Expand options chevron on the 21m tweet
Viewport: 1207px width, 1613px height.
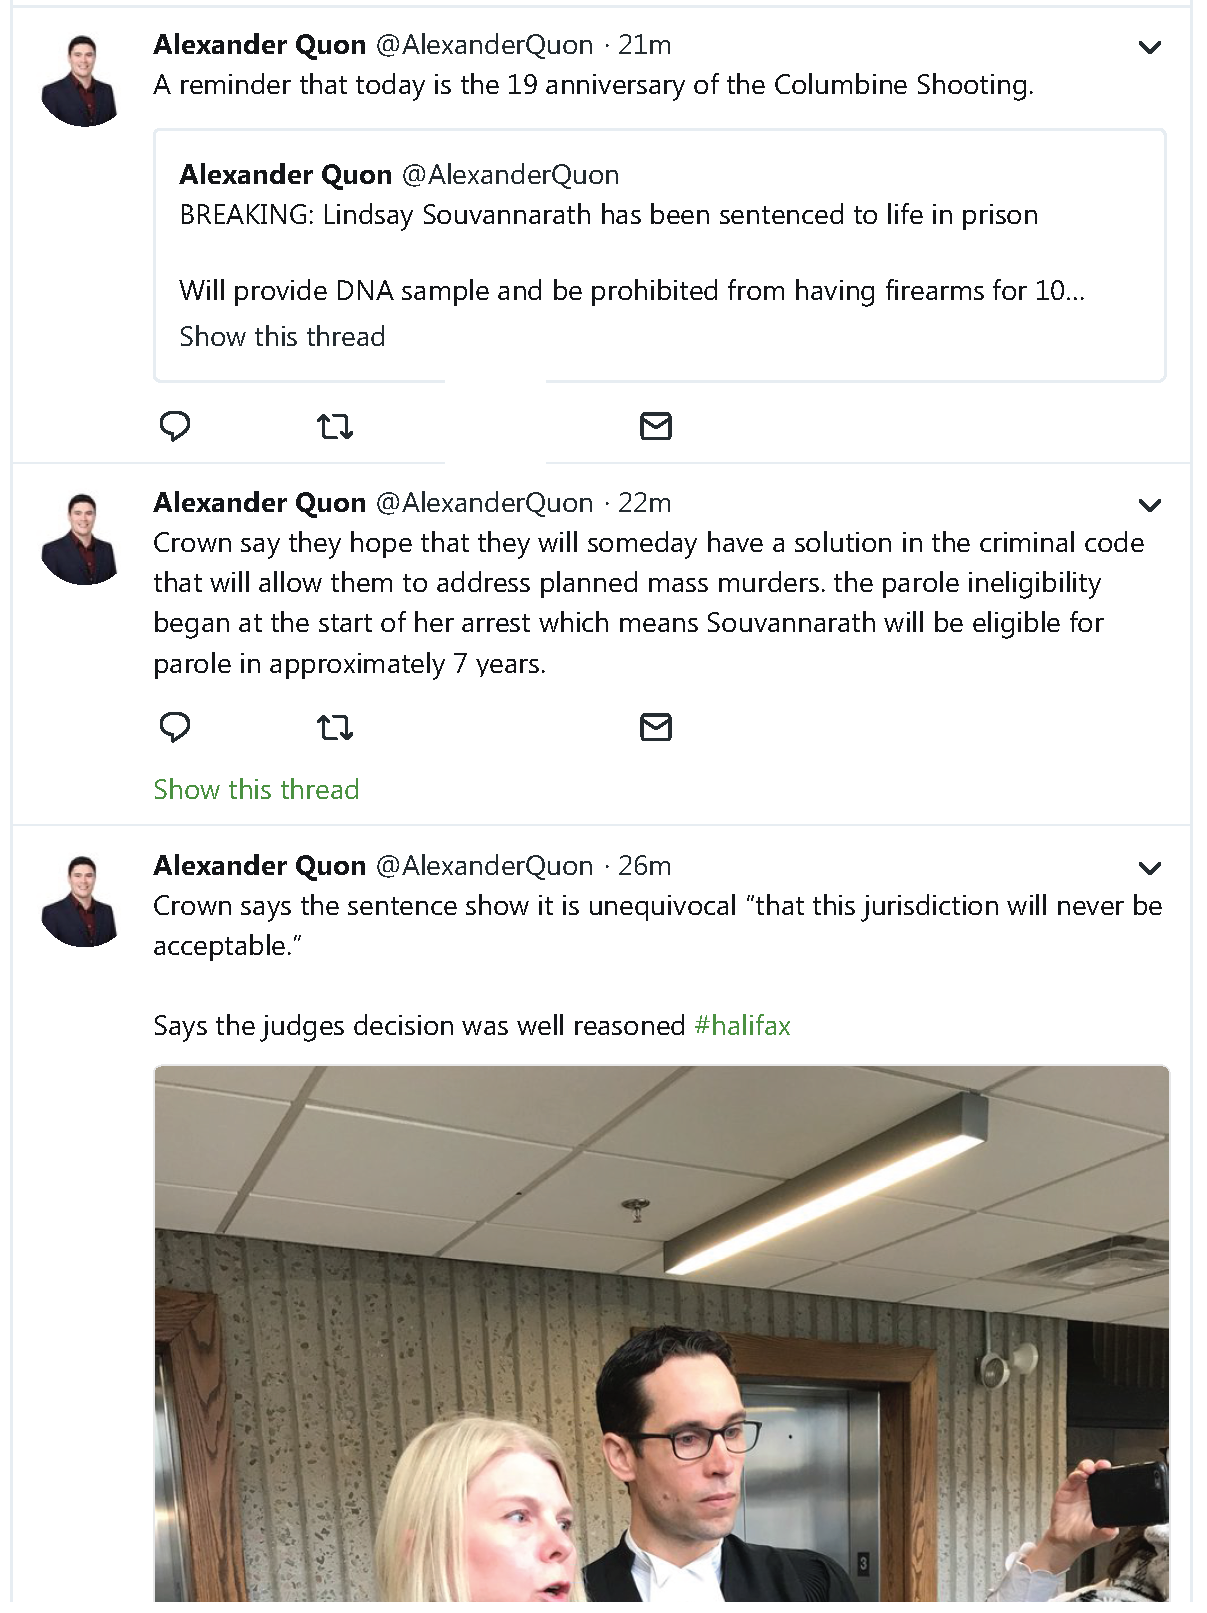click(1150, 47)
